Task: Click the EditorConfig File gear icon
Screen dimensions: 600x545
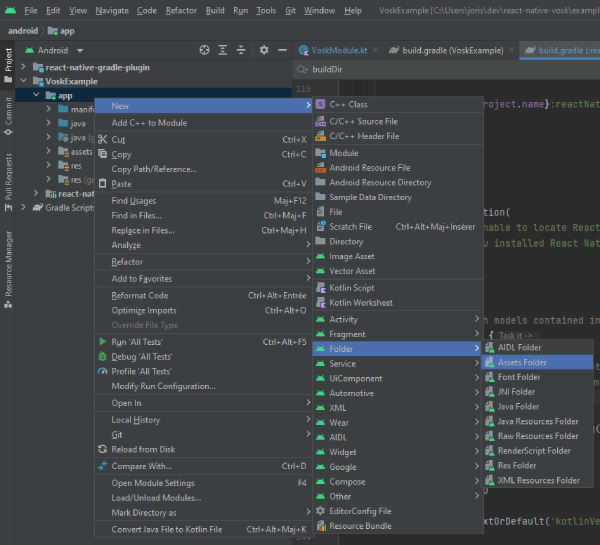Action: (x=320, y=511)
